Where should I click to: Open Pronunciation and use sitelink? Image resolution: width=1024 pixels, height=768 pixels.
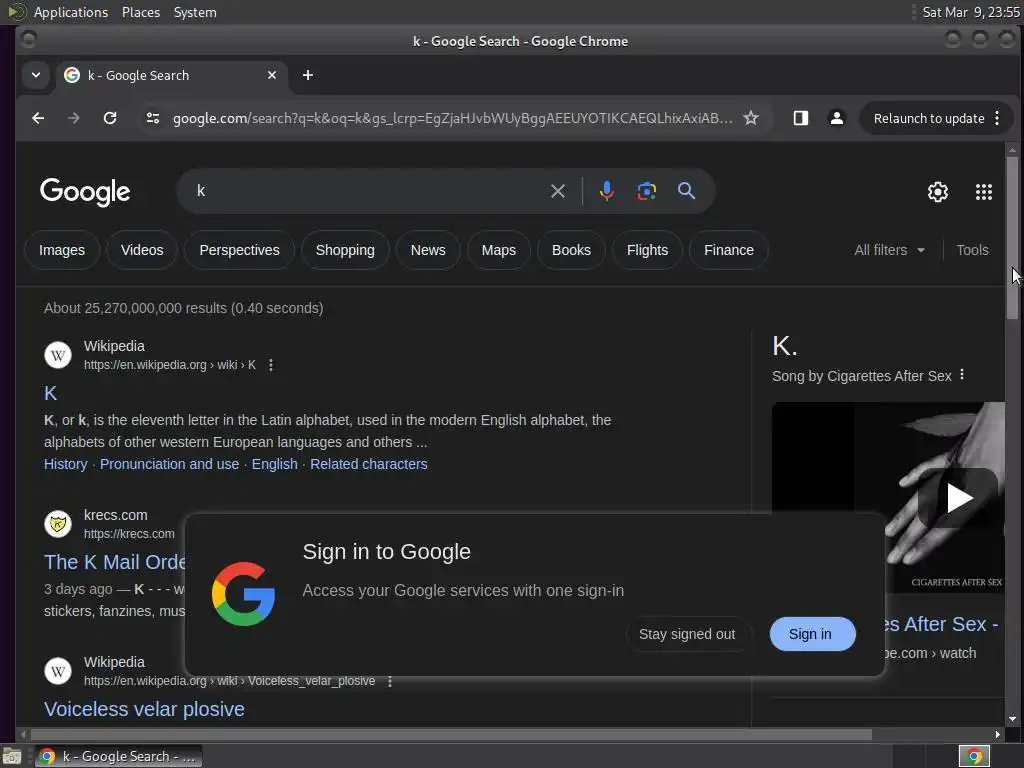point(169,464)
